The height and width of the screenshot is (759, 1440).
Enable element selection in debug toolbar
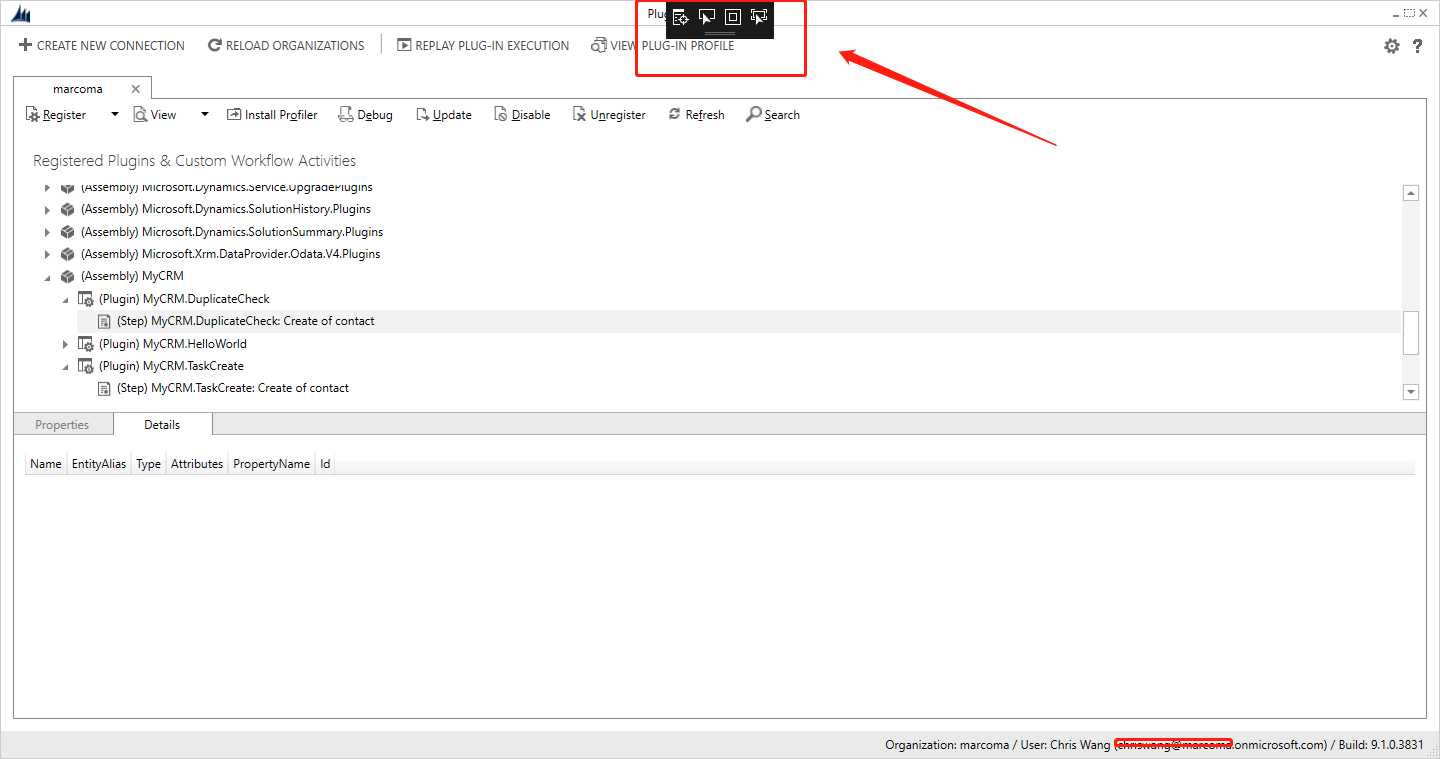click(707, 17)
